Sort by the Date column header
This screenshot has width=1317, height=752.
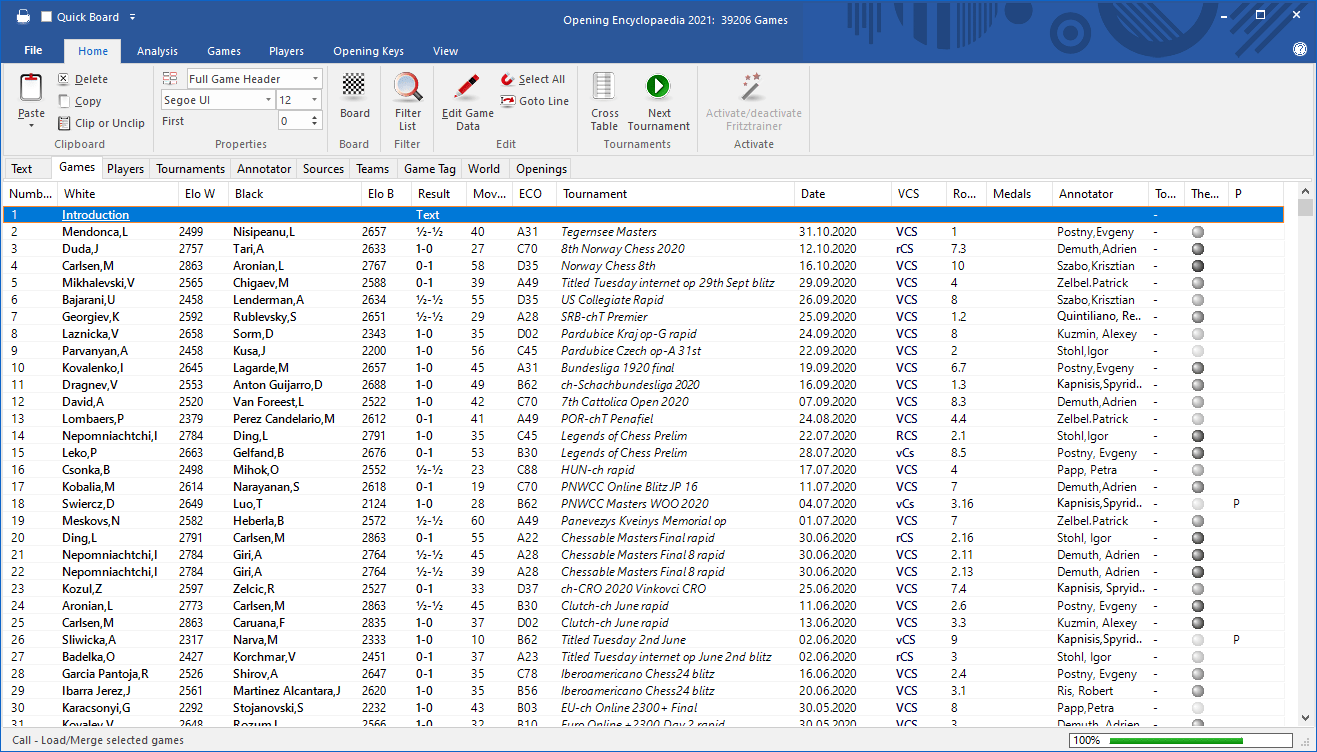tap(843, 194)
